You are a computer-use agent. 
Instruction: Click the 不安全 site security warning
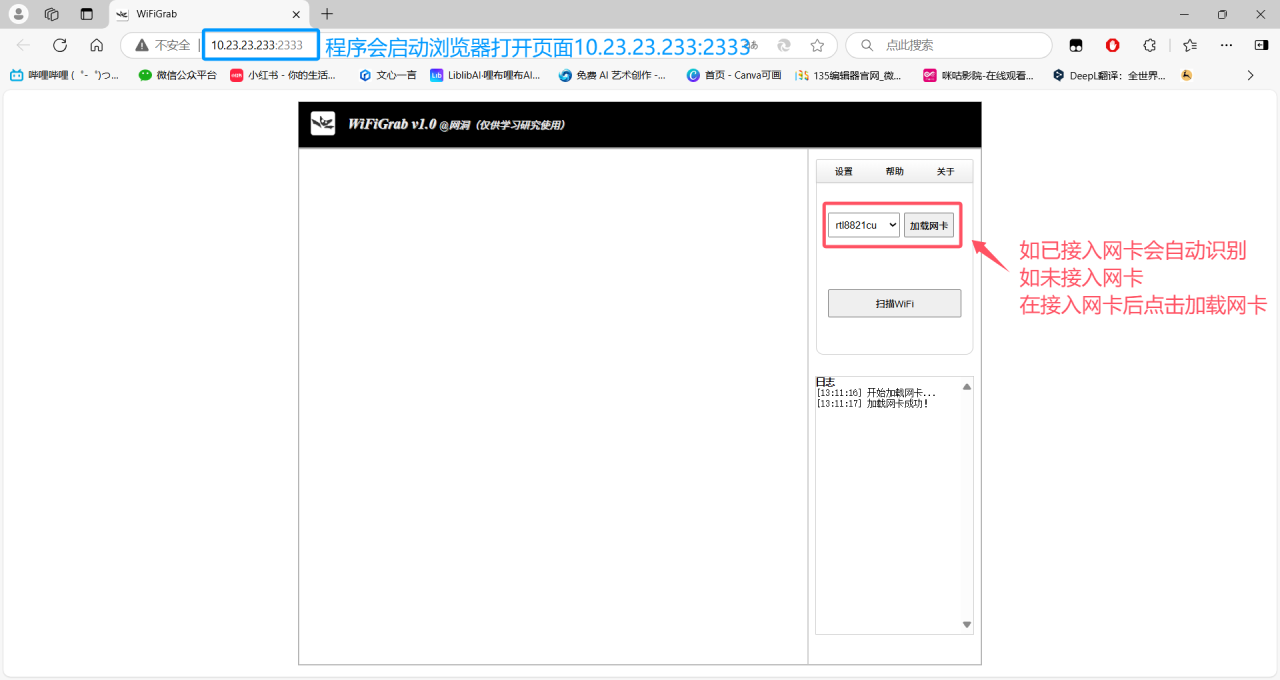point(162,45)
